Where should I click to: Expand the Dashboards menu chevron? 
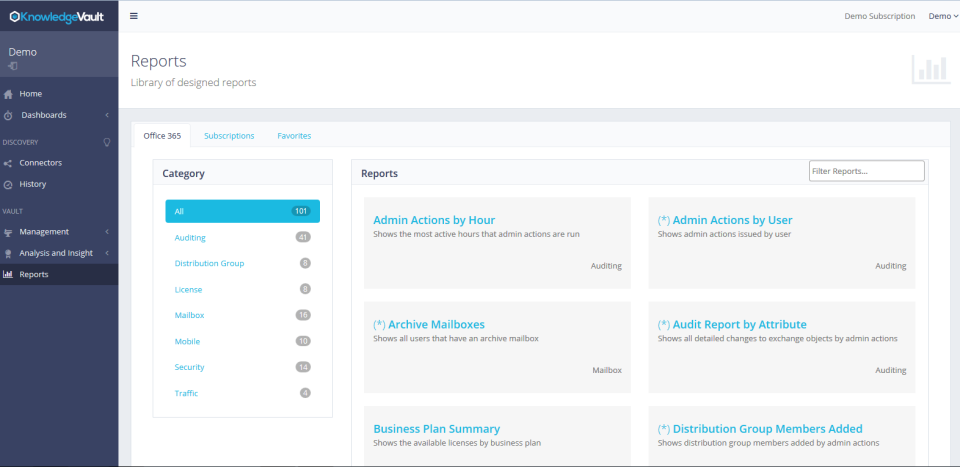[x=107, y=115]
